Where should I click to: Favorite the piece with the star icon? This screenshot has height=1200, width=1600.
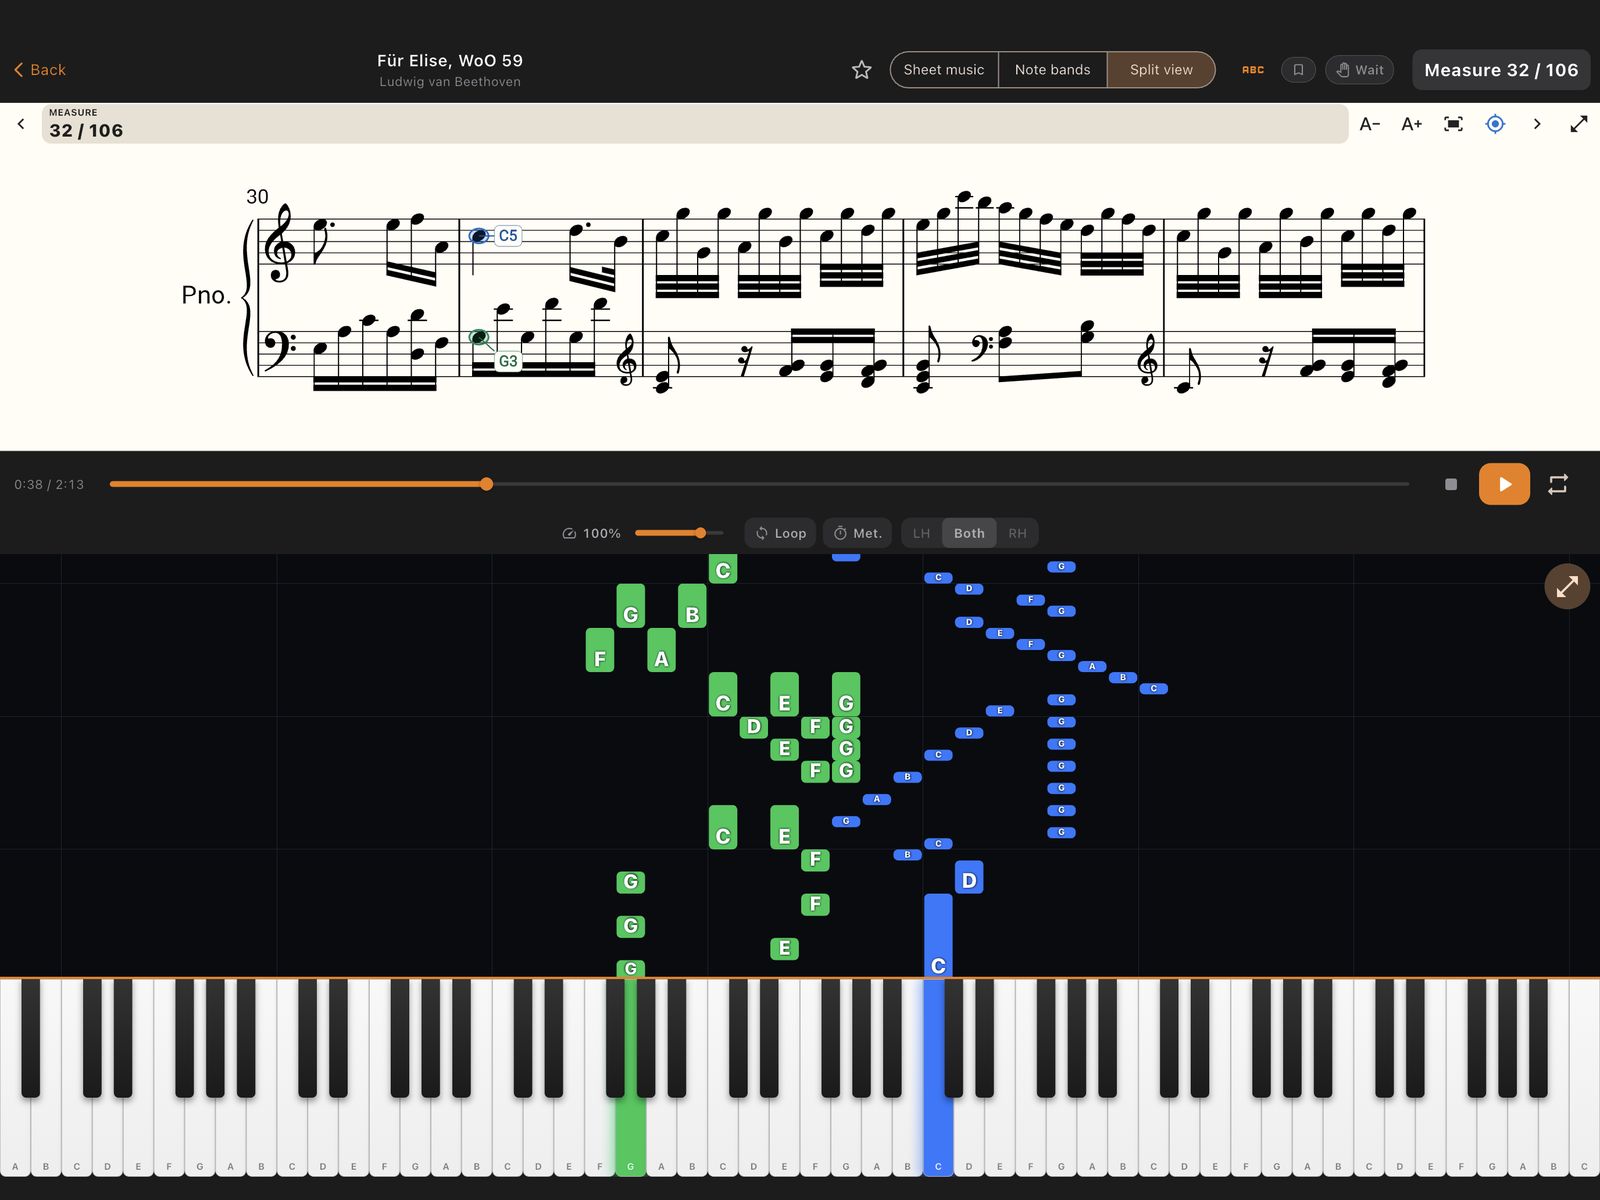[x=862, y=70]
